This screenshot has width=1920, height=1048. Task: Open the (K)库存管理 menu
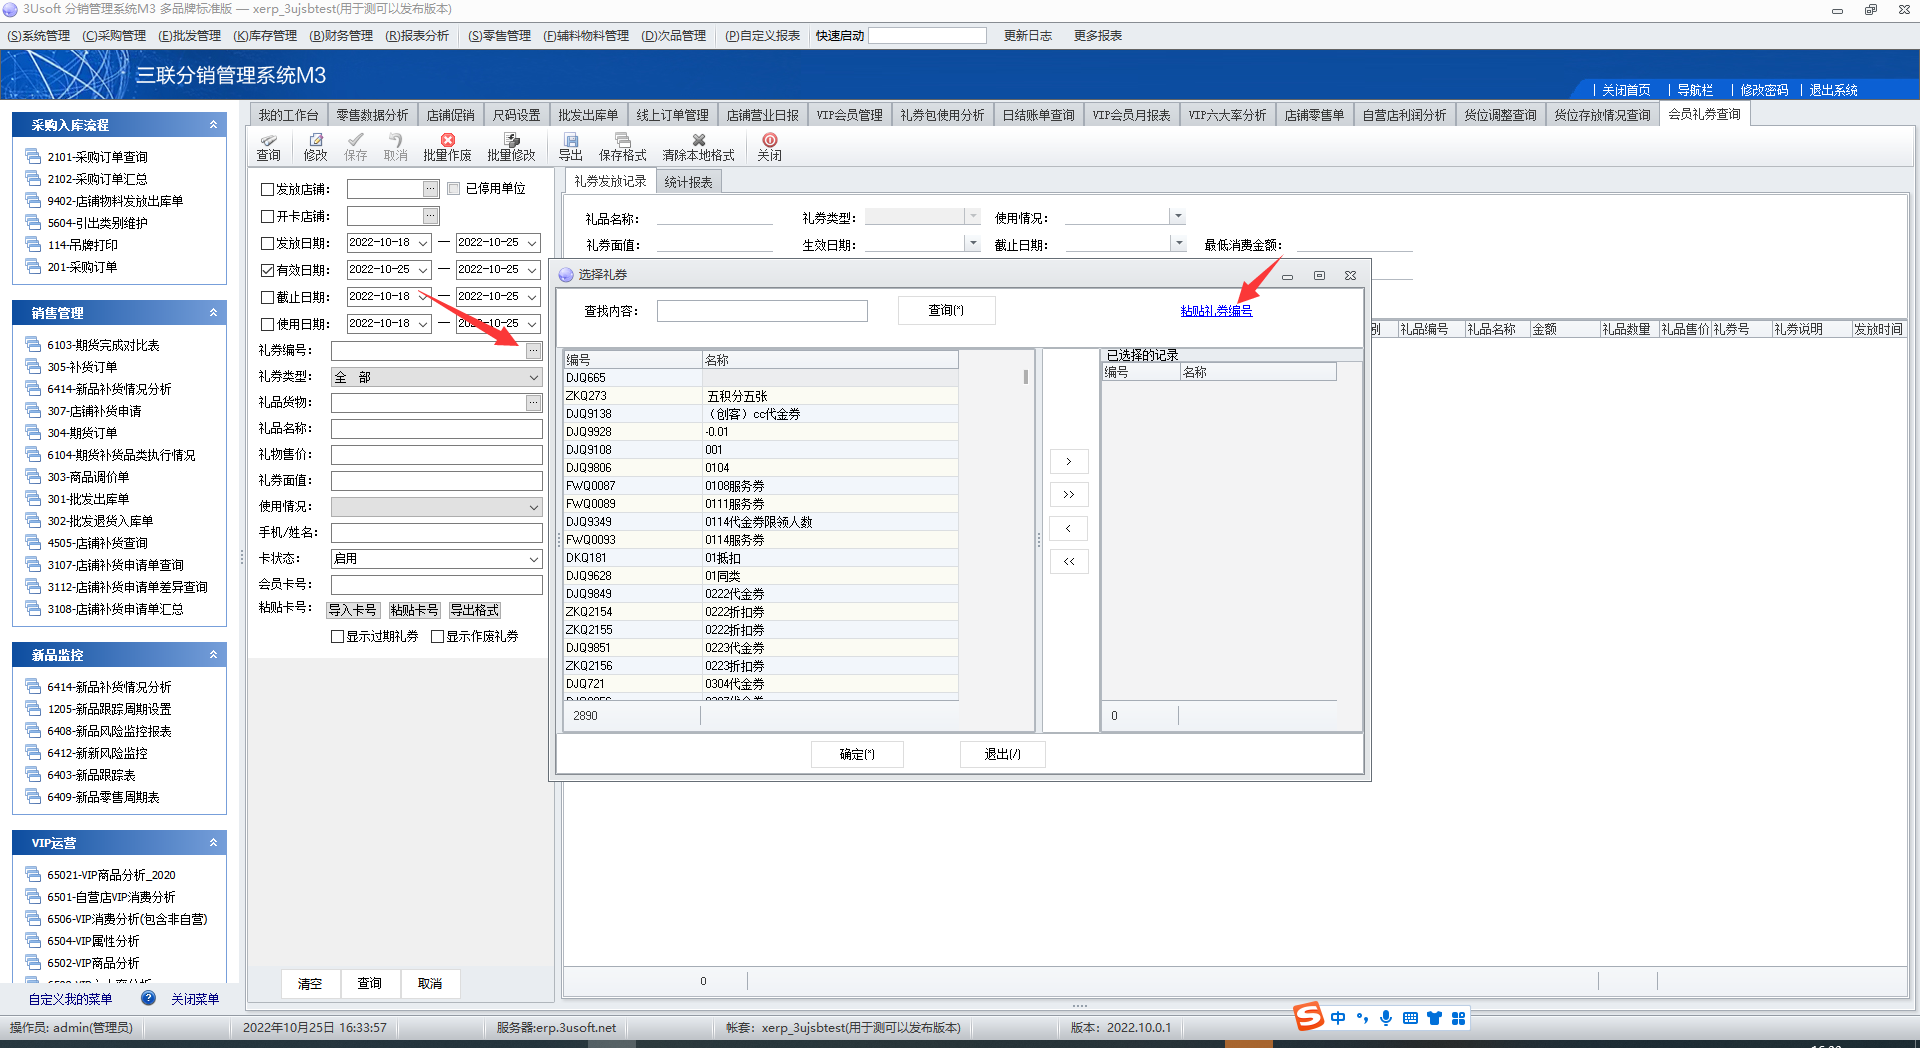(x=265, y=36)
